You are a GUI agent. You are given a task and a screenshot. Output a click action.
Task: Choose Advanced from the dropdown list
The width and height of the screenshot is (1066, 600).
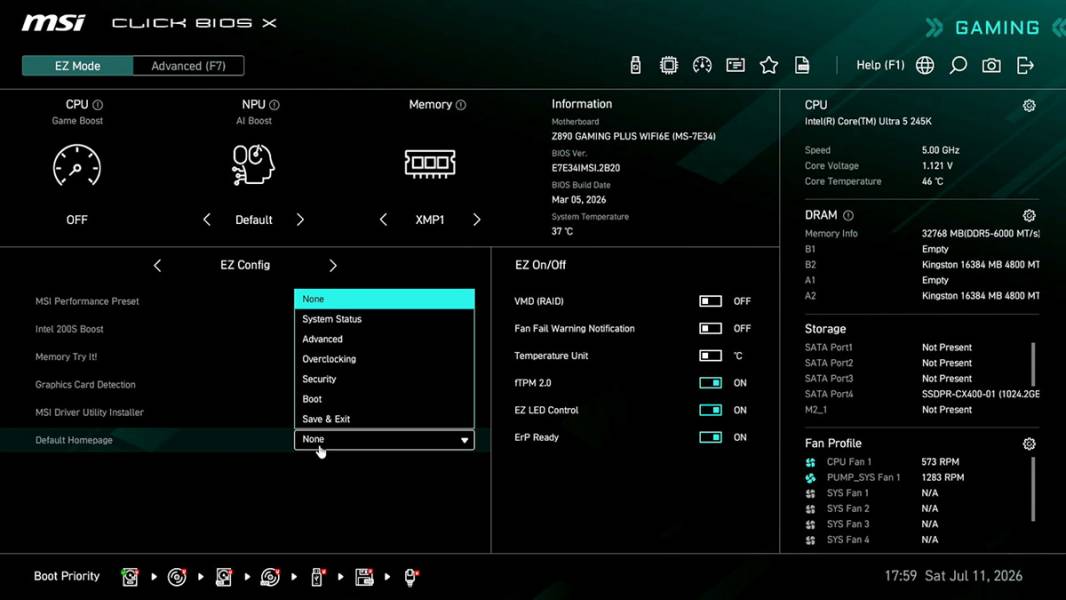[384, 339]
